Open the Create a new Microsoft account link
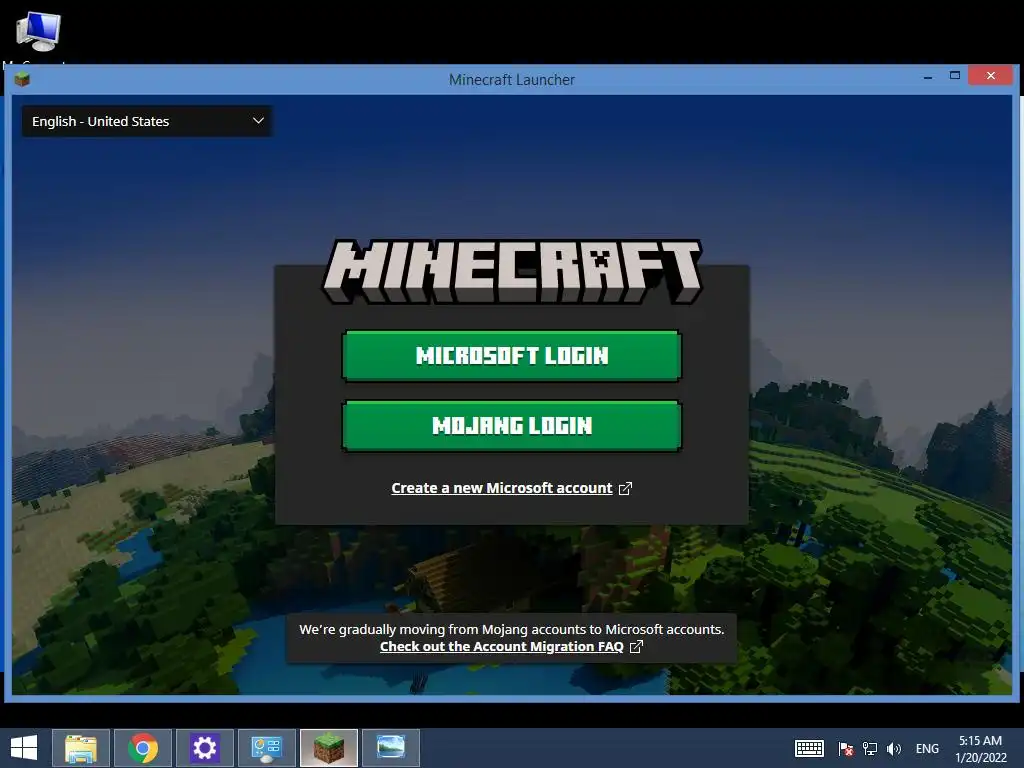The height and width of the screenshot is (768, 1024). click(502, 488)
